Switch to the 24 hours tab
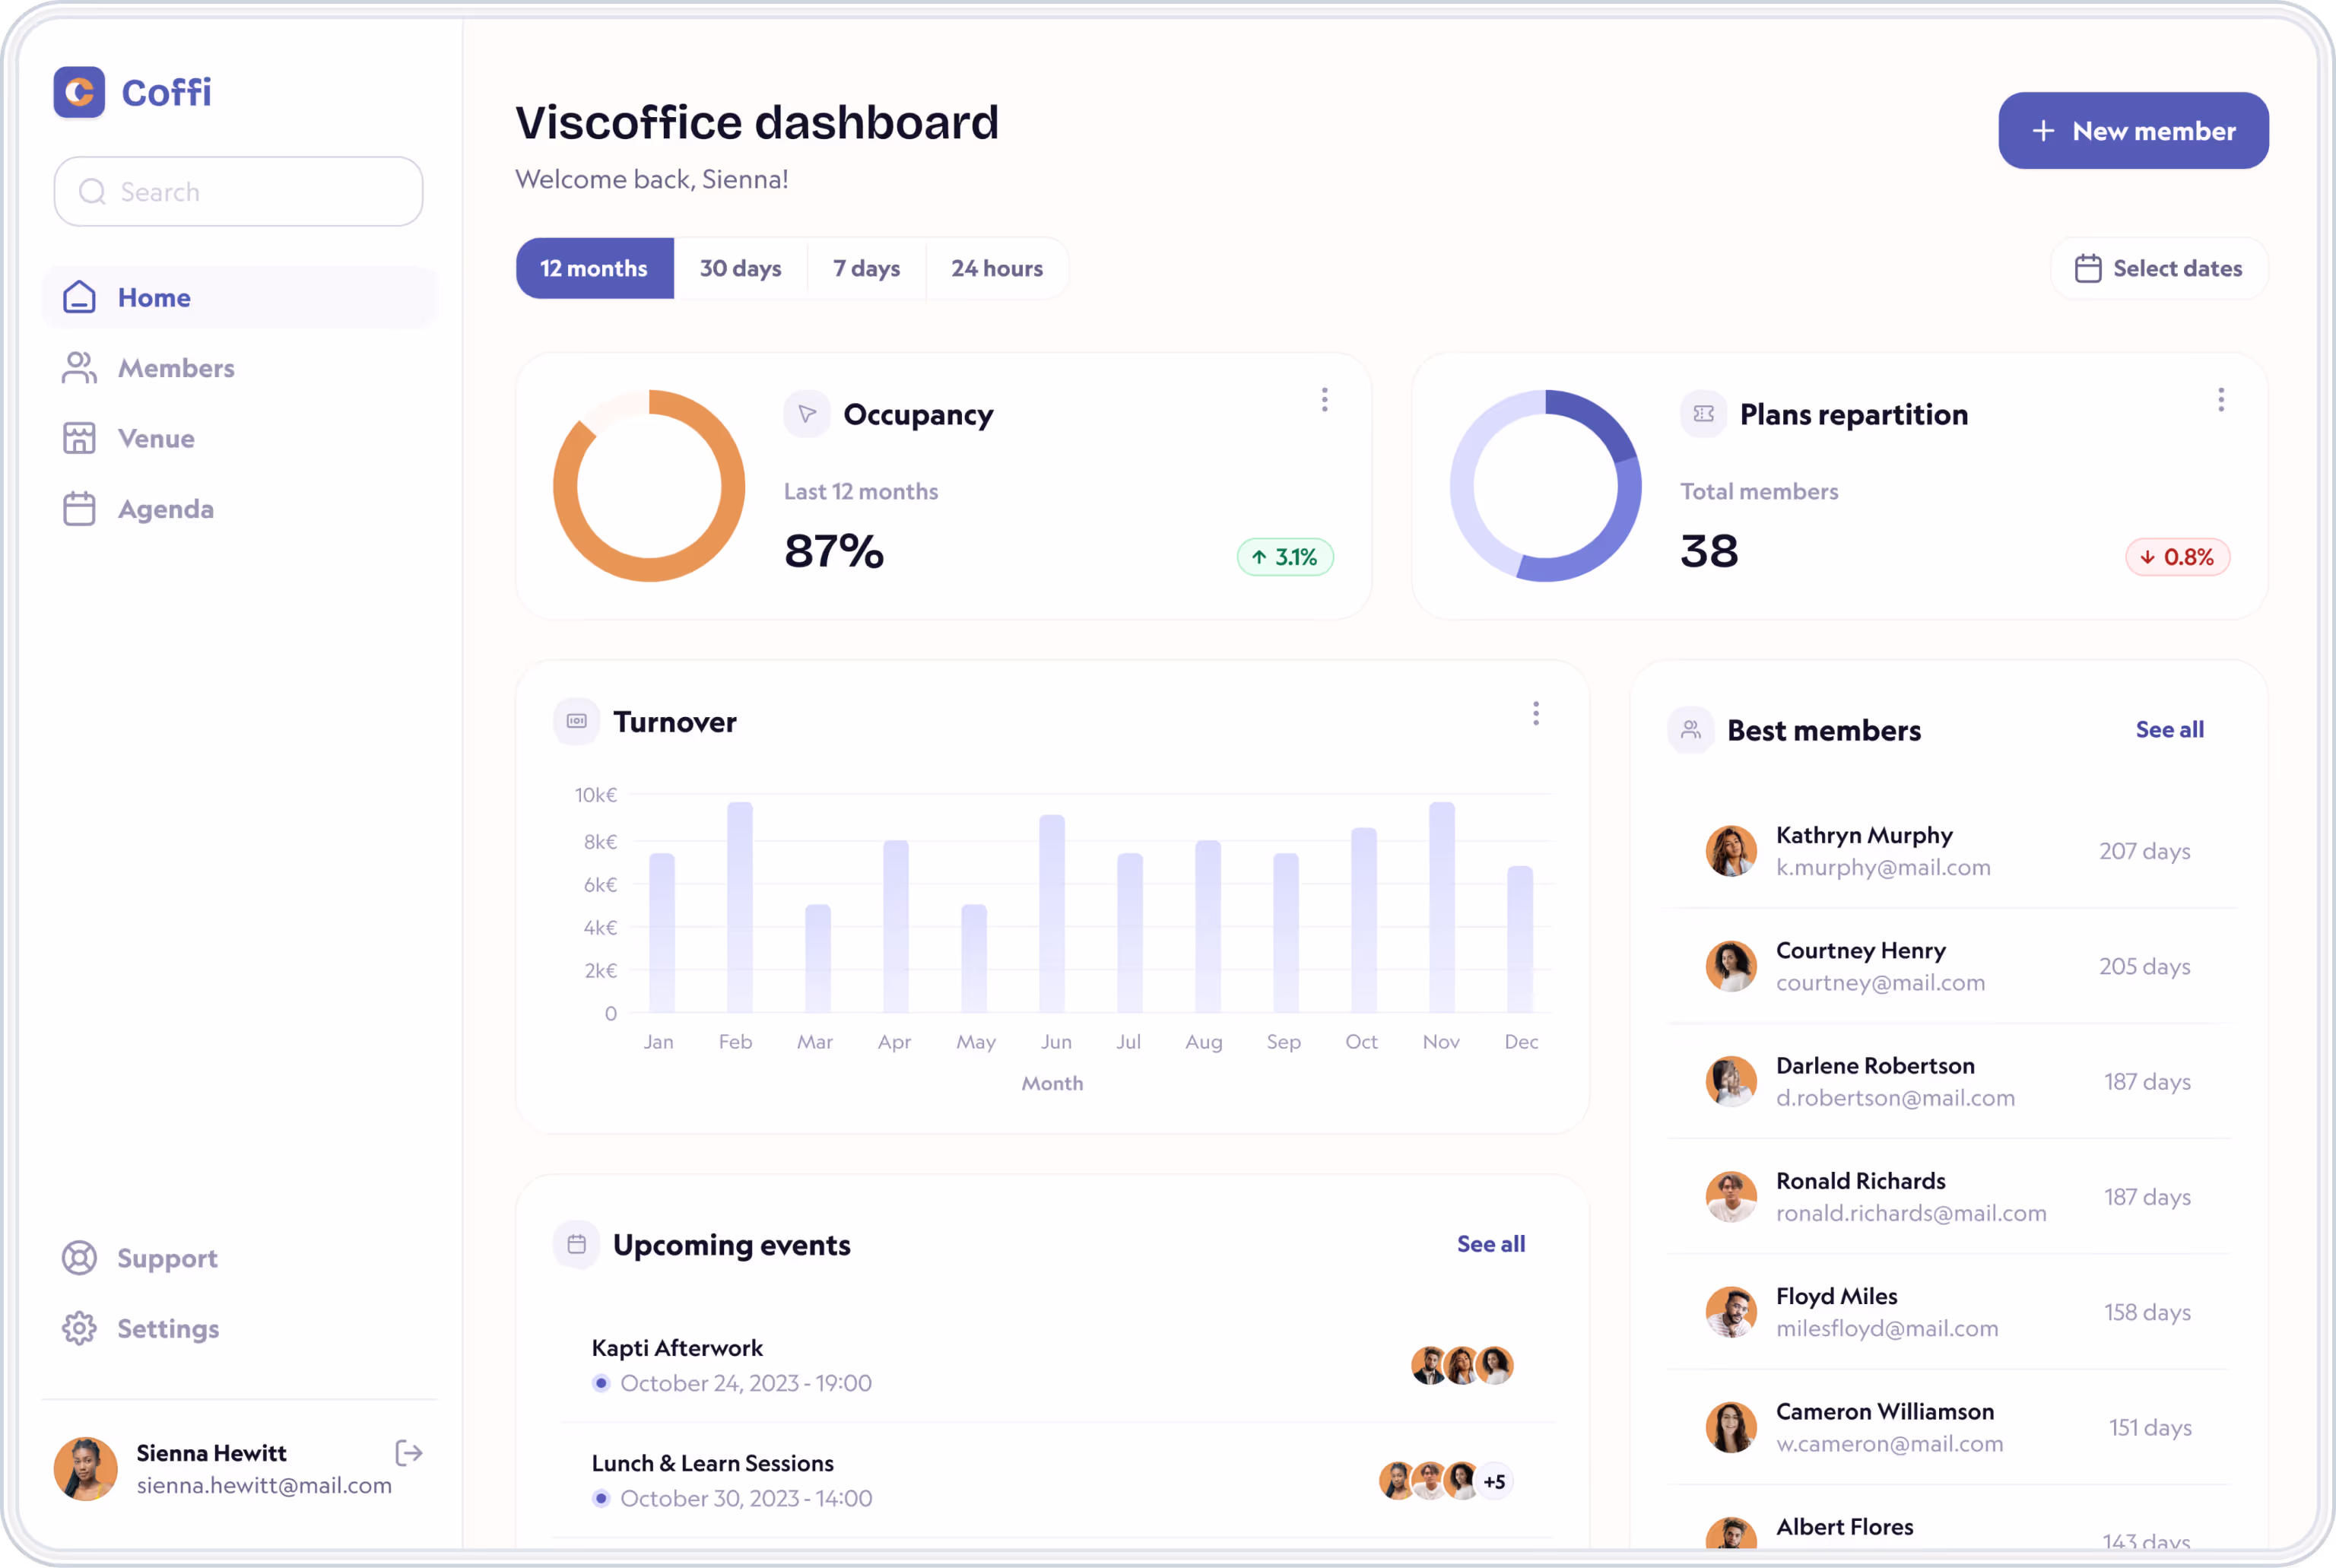This screenshot has height=1568, width=2336. (x=996, y=268)
